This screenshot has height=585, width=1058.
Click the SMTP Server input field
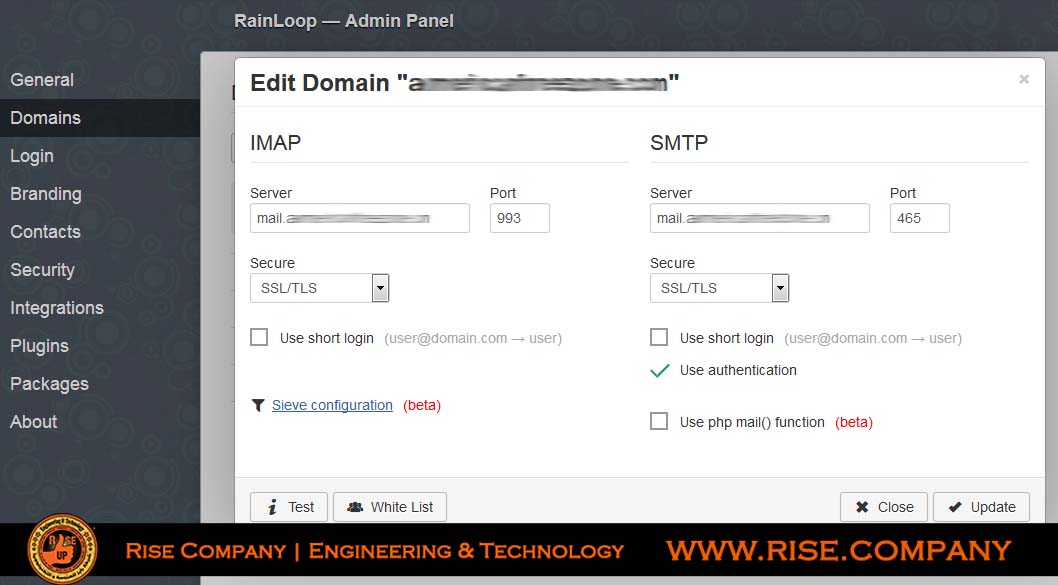pyautogui.click(x=760, y=218)
